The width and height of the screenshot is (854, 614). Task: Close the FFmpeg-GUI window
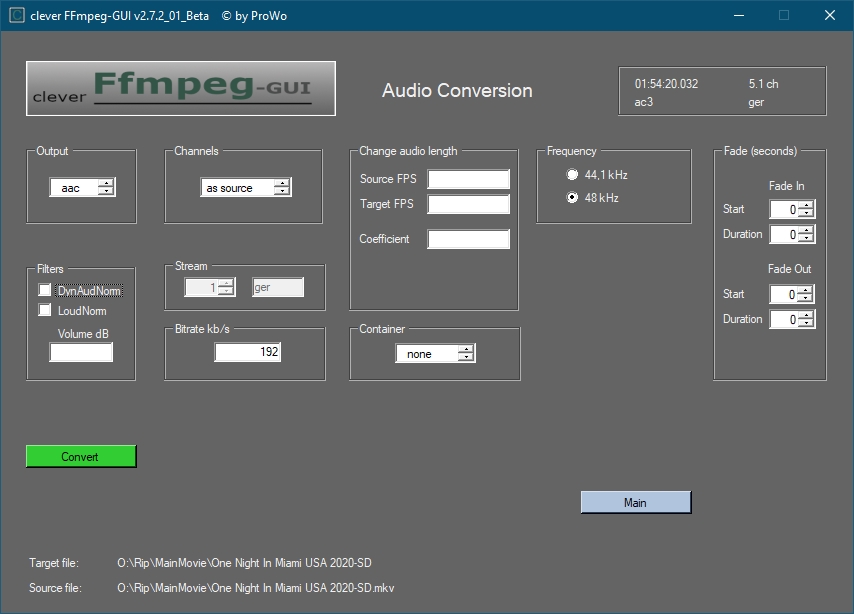coord(829,15)
